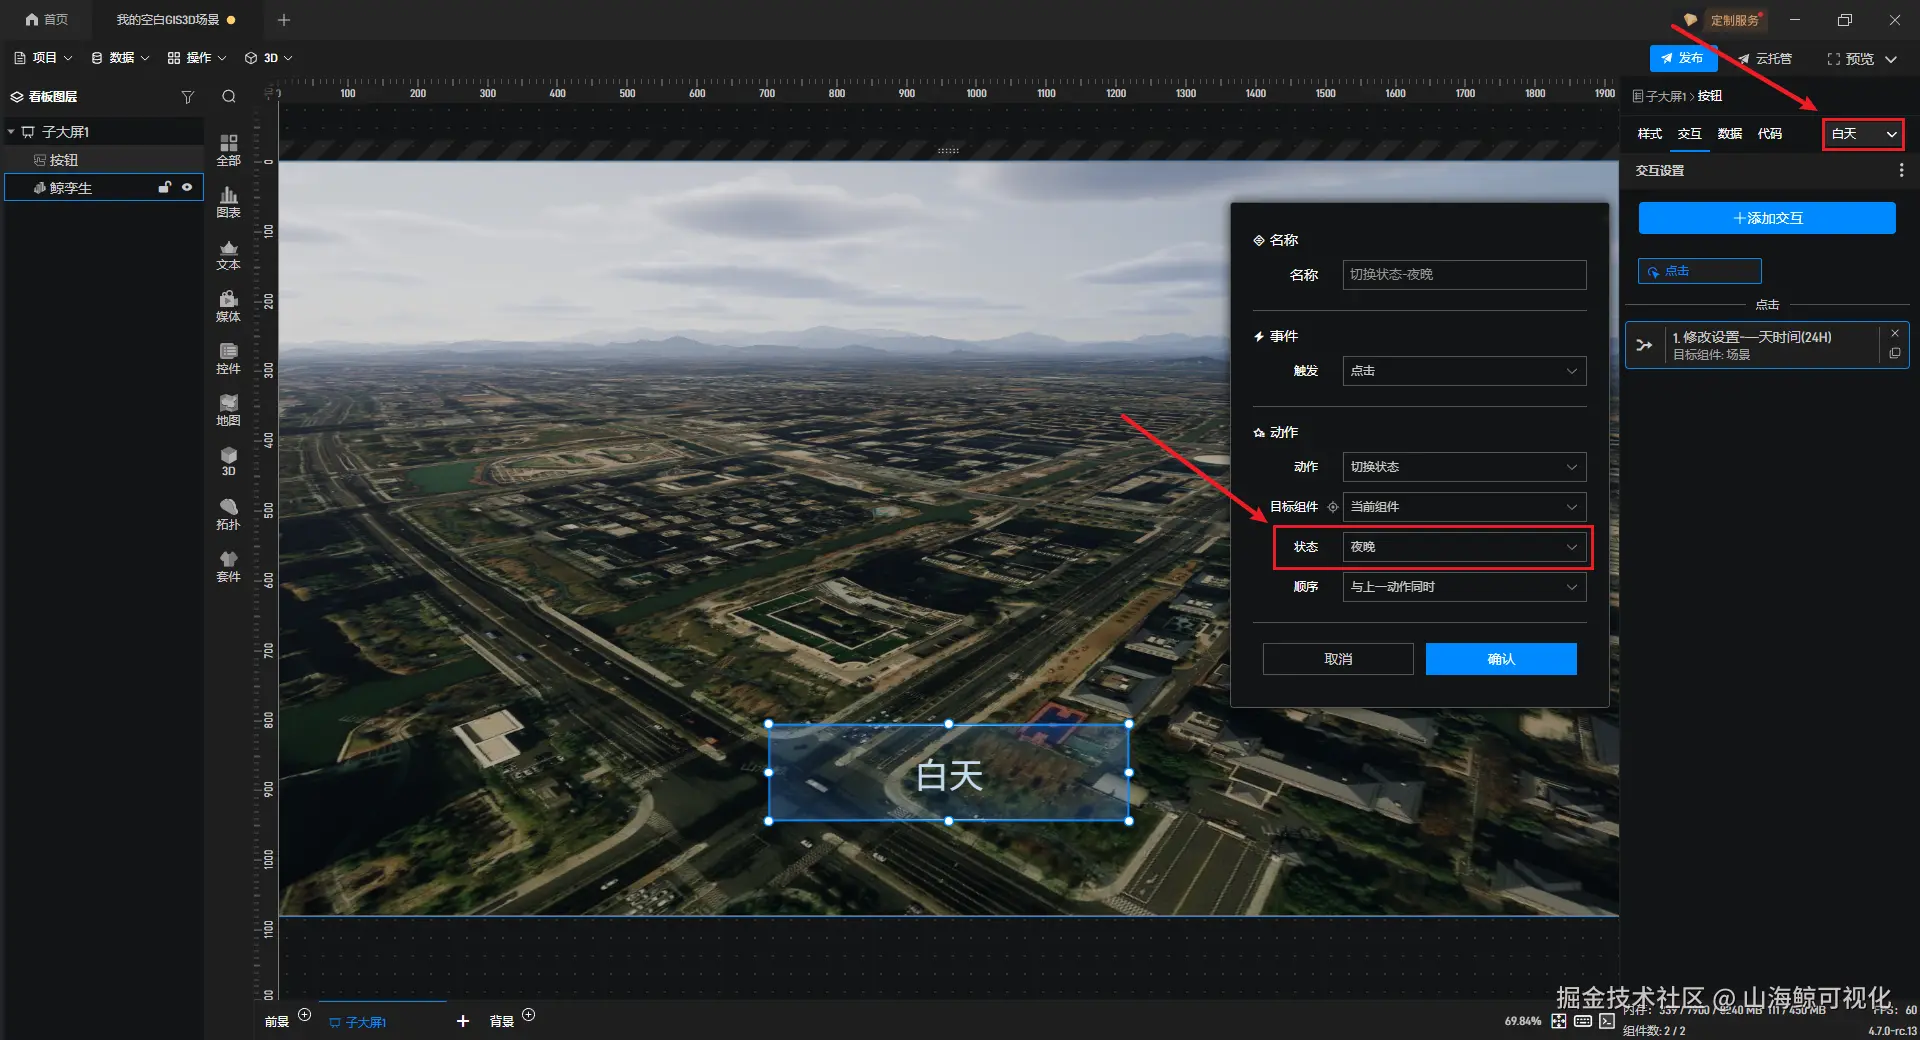Open the 白天 state dropdown at top right
Screen dimensions: 1920x1040
[1863, 134]
